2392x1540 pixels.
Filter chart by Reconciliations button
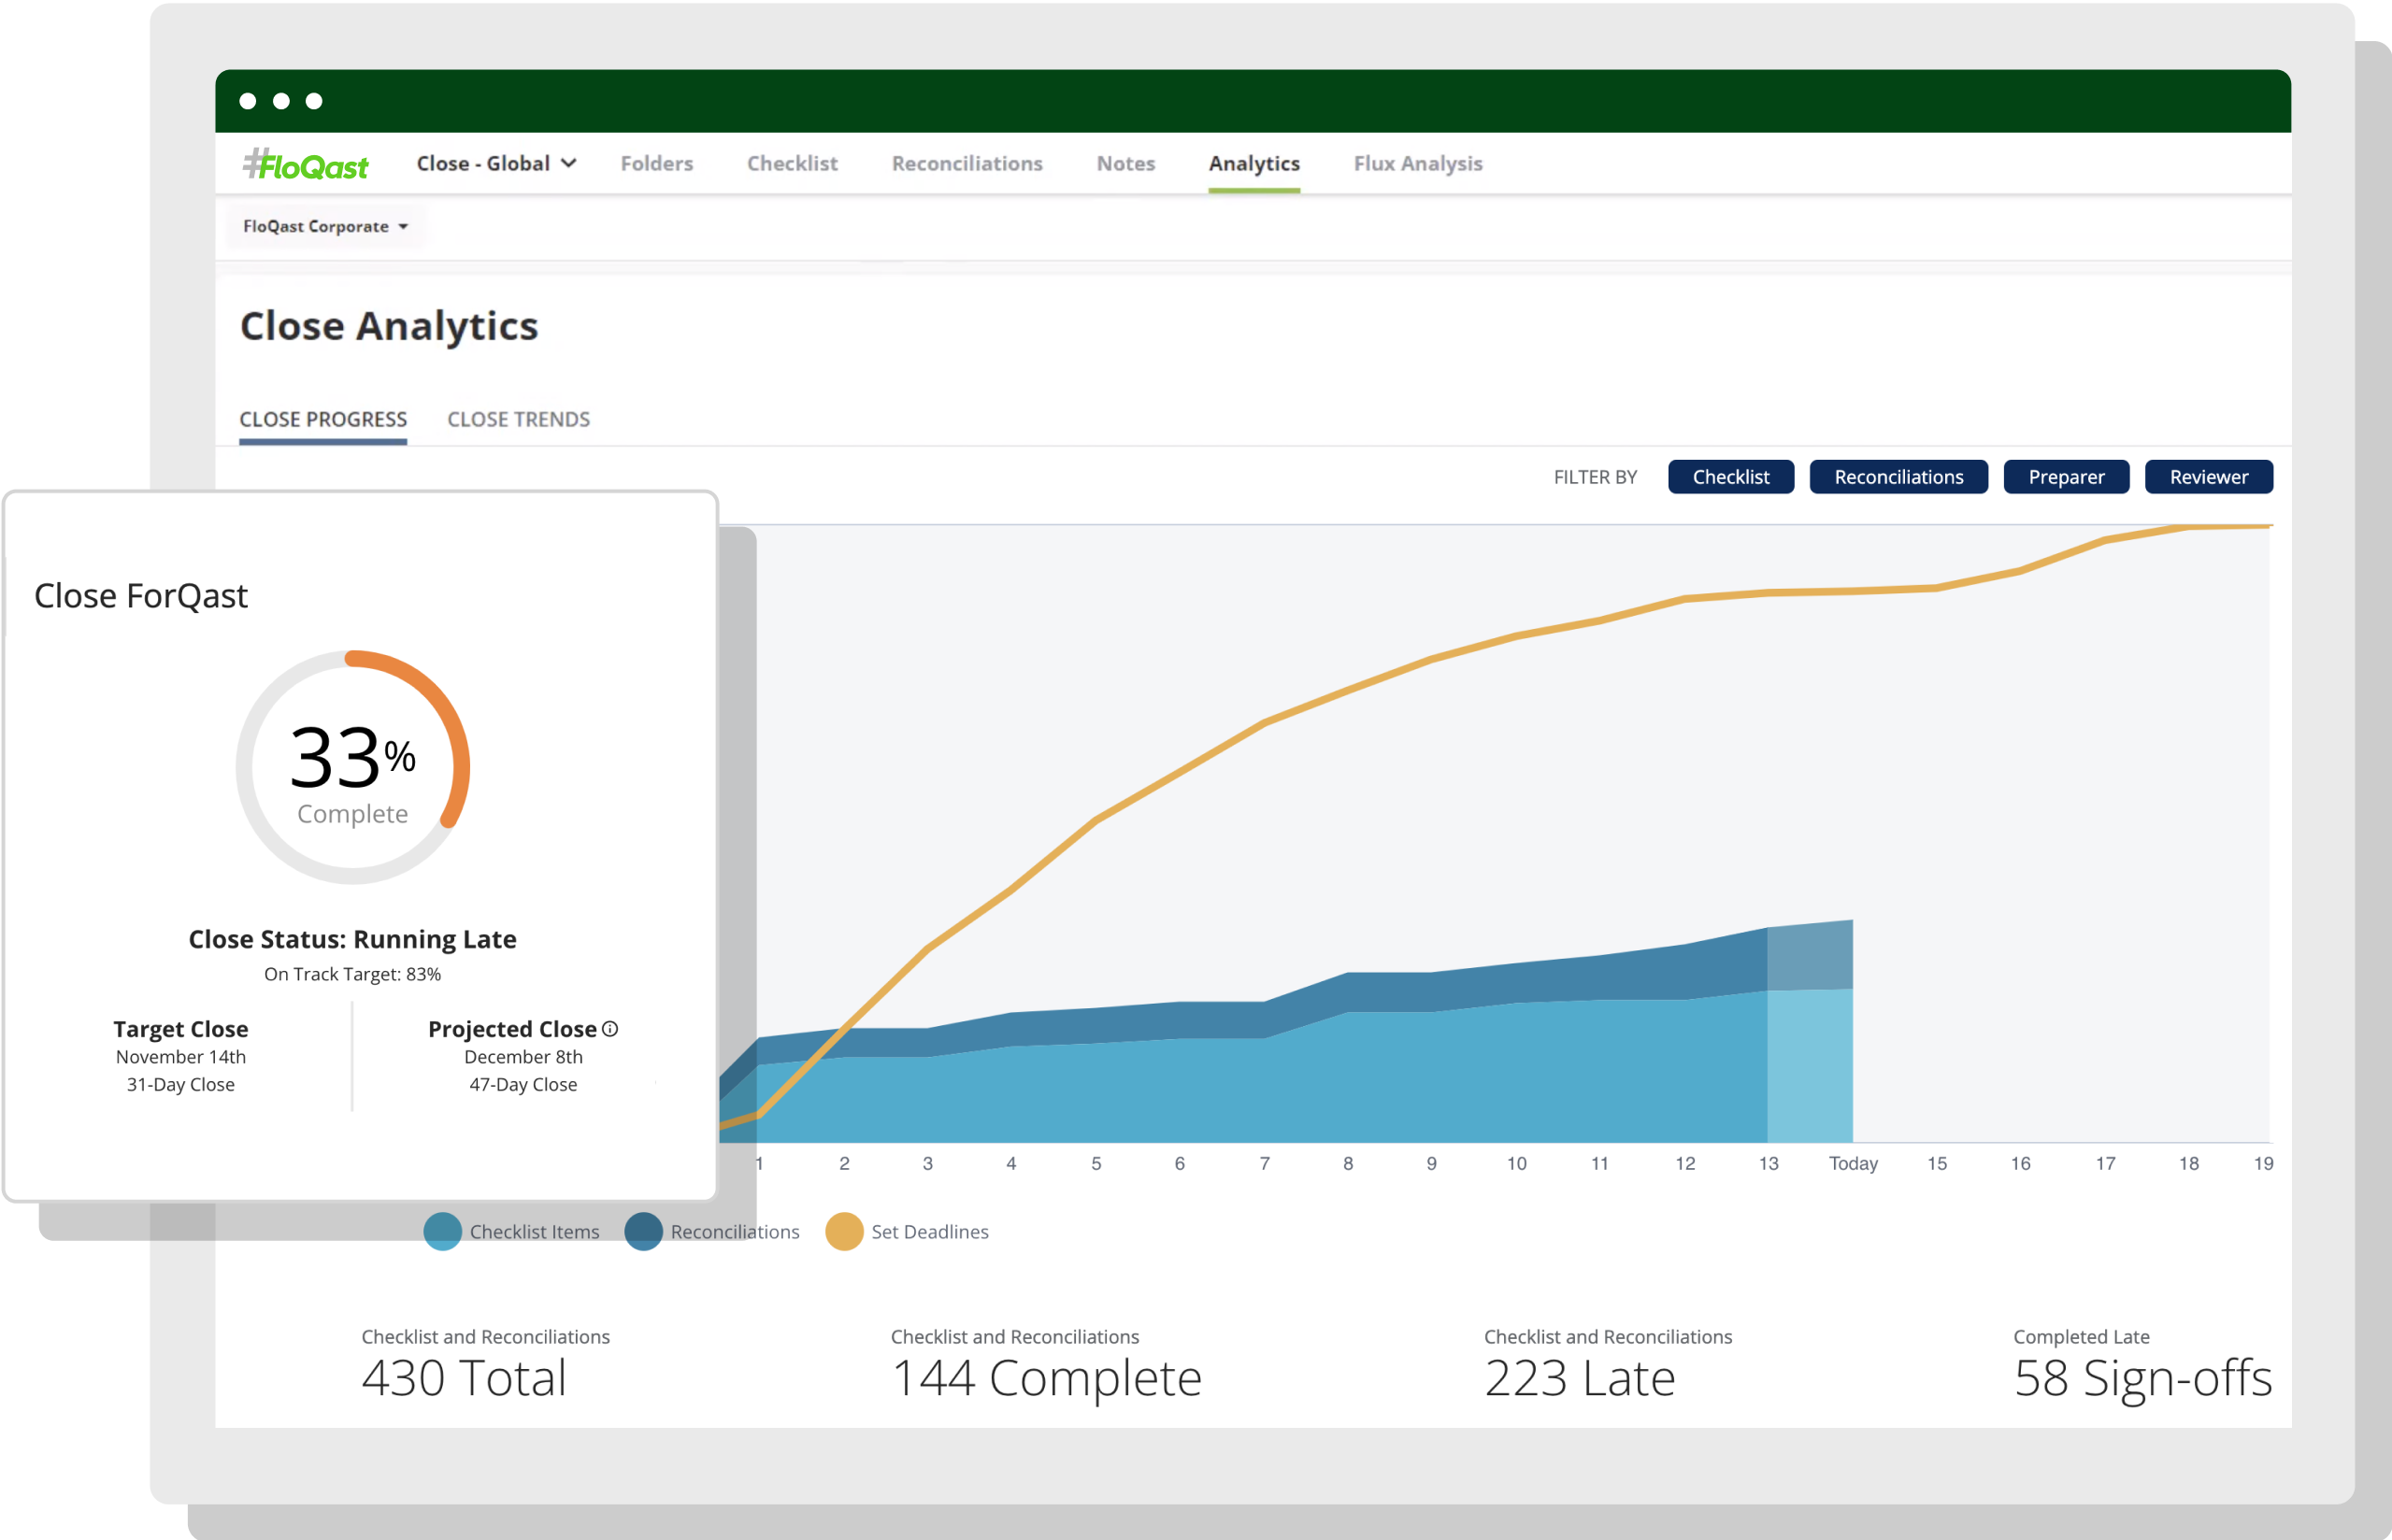tap(1898, 477)
